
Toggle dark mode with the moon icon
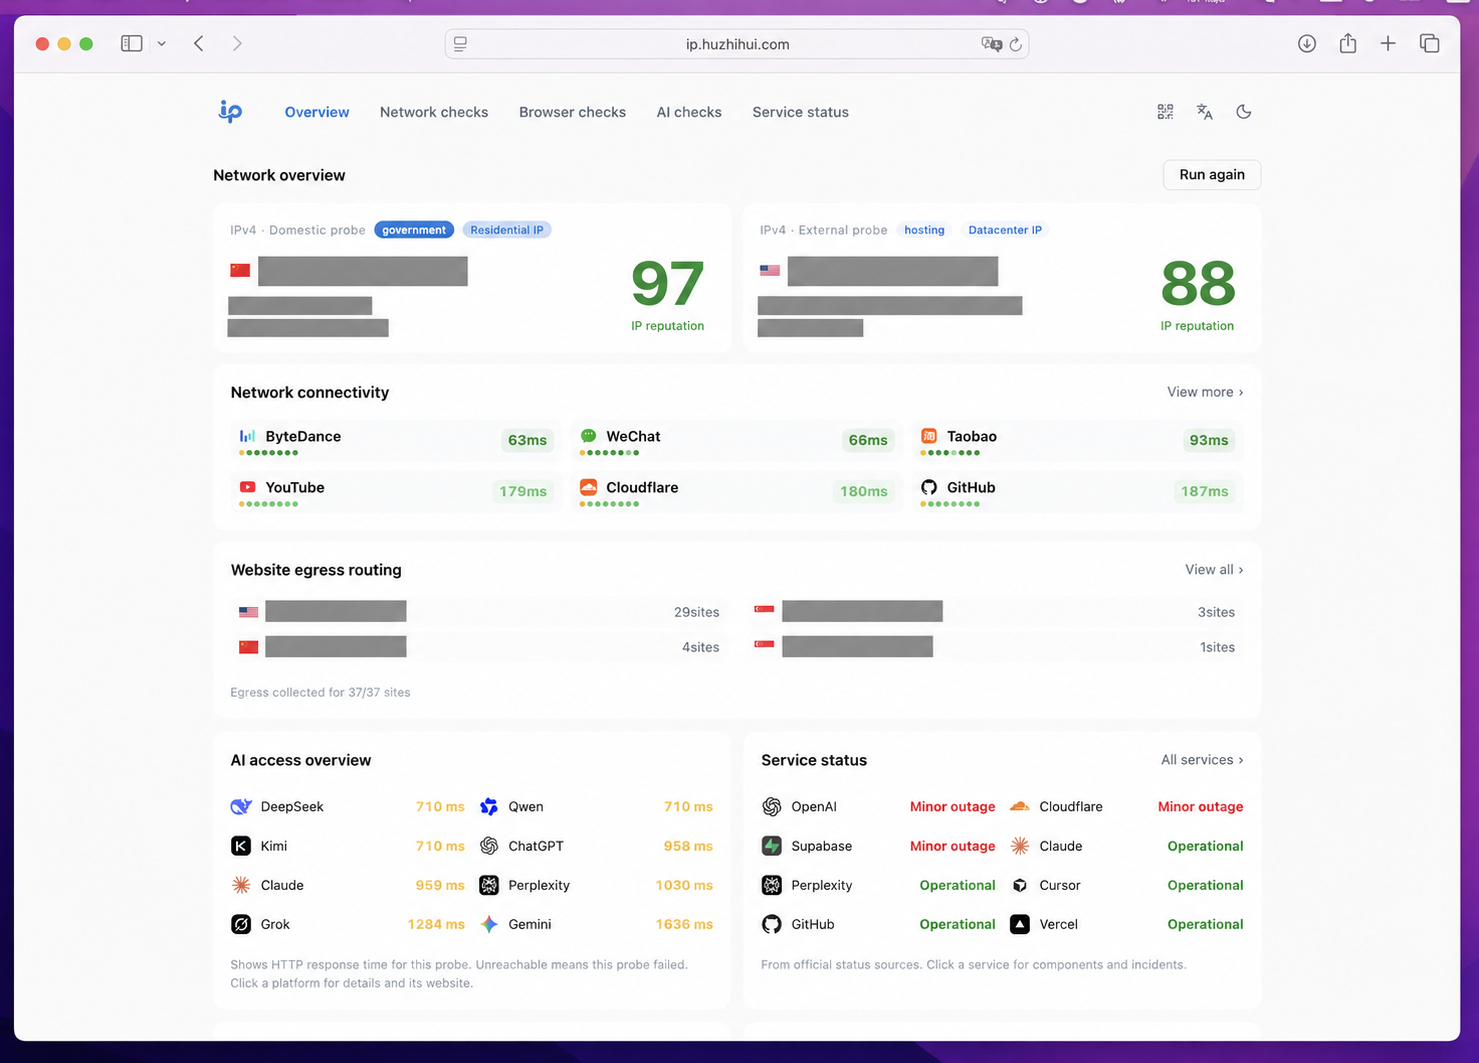(x=1244, y=112)
